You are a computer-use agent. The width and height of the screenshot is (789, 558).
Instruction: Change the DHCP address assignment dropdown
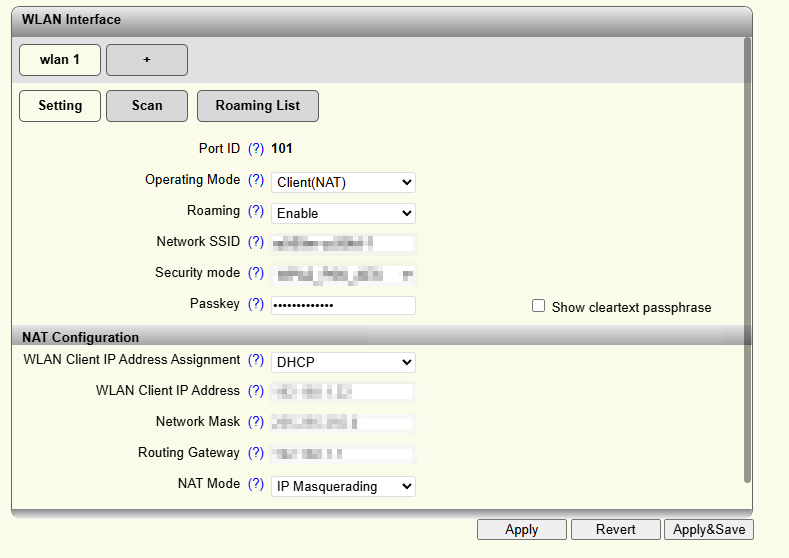343,362
